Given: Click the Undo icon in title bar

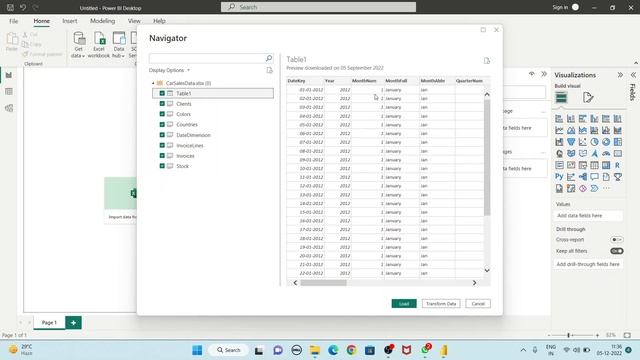Looking at the screenshot, I should click(23, 7).
